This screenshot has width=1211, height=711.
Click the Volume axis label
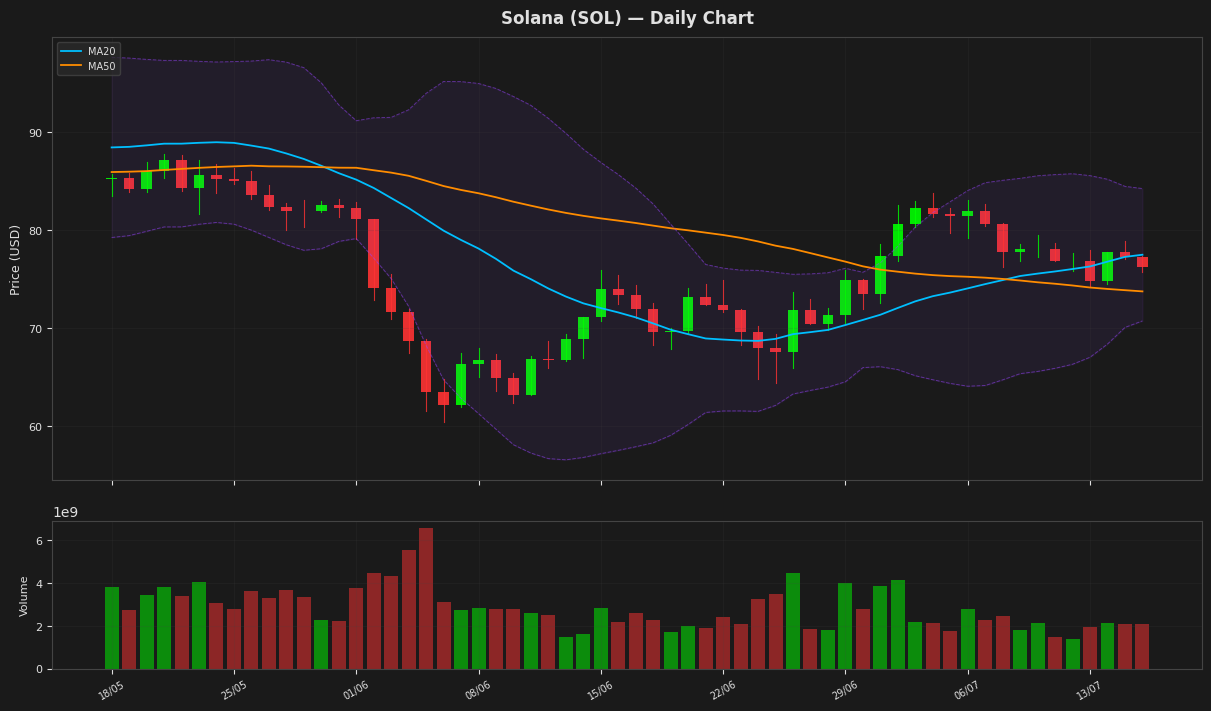click(24, 595)
